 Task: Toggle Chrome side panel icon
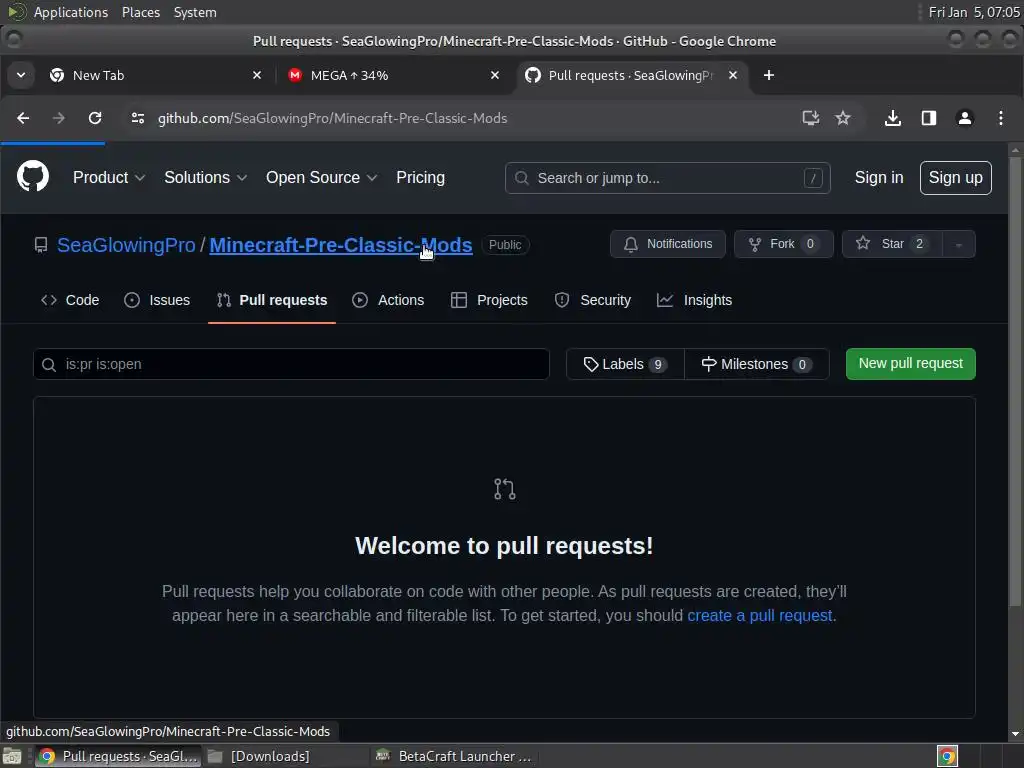[929, 118]
